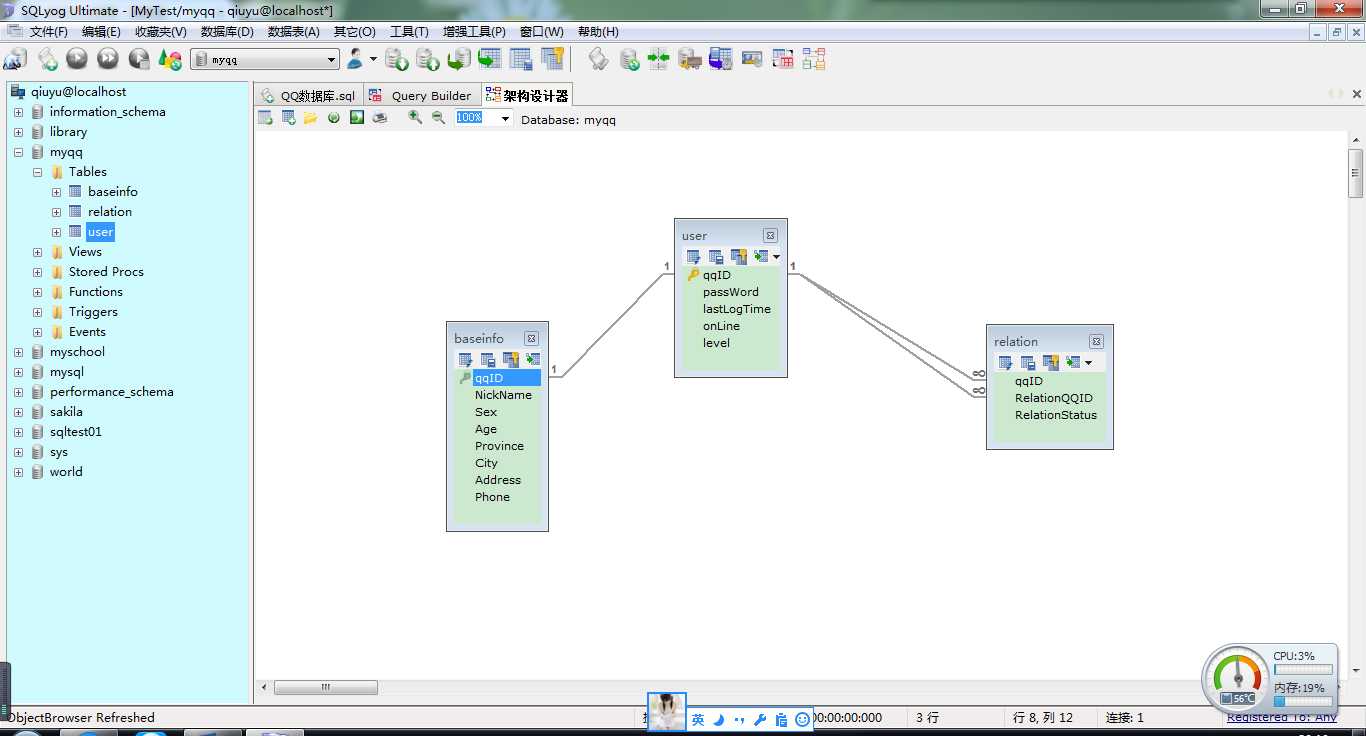Click the key index icon in user box

coord(739,257)
